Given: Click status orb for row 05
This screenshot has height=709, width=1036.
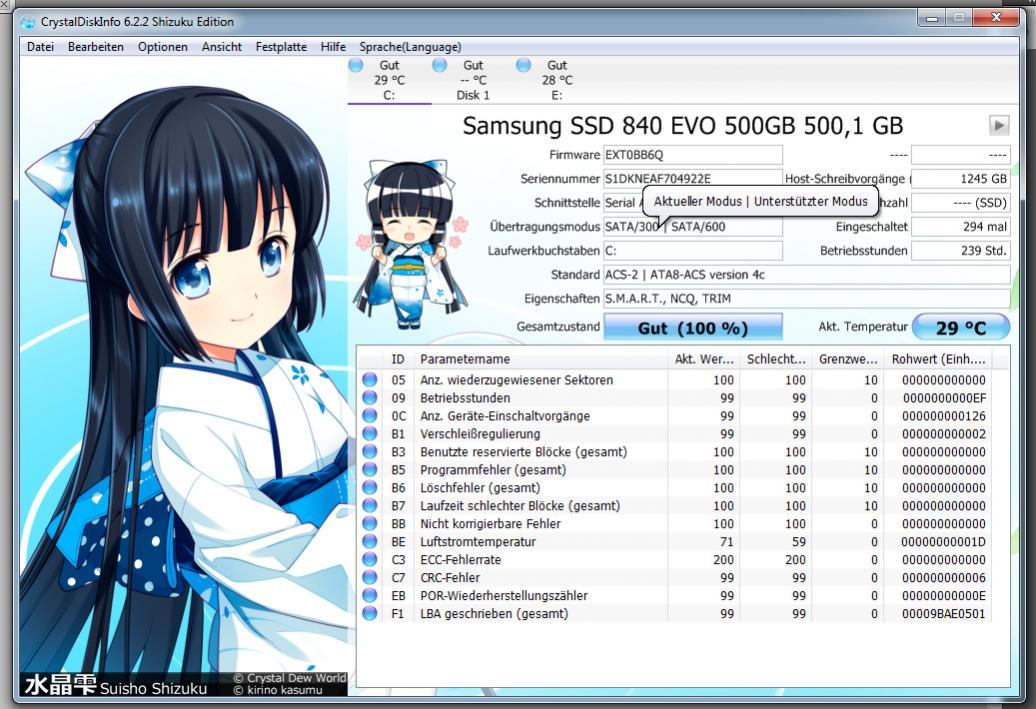Looking at the screenshot, I should (369, 380).
